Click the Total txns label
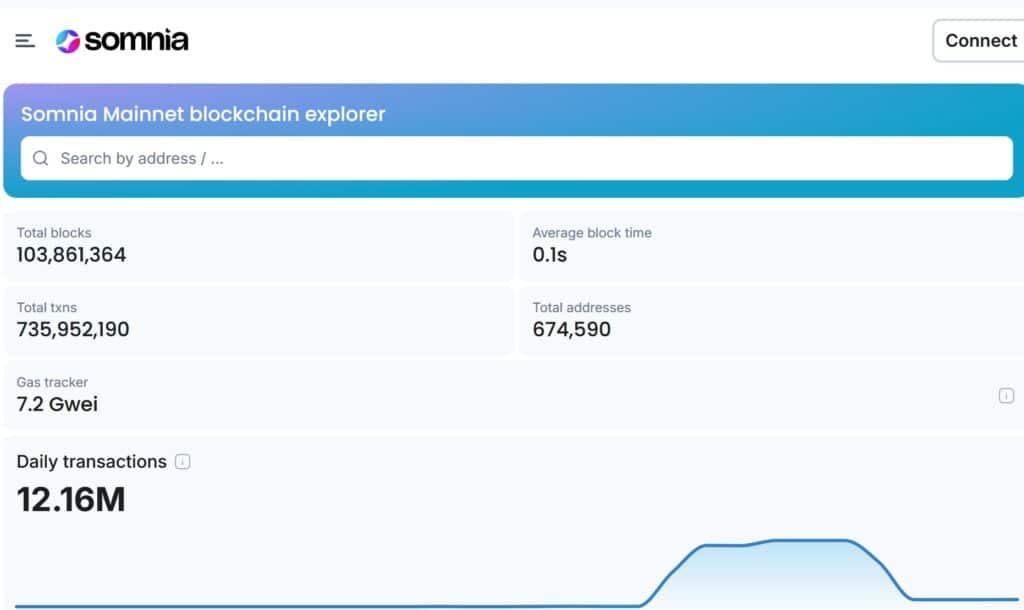The height and width of the screenshot is (610, 1024). tap(46, 308)
